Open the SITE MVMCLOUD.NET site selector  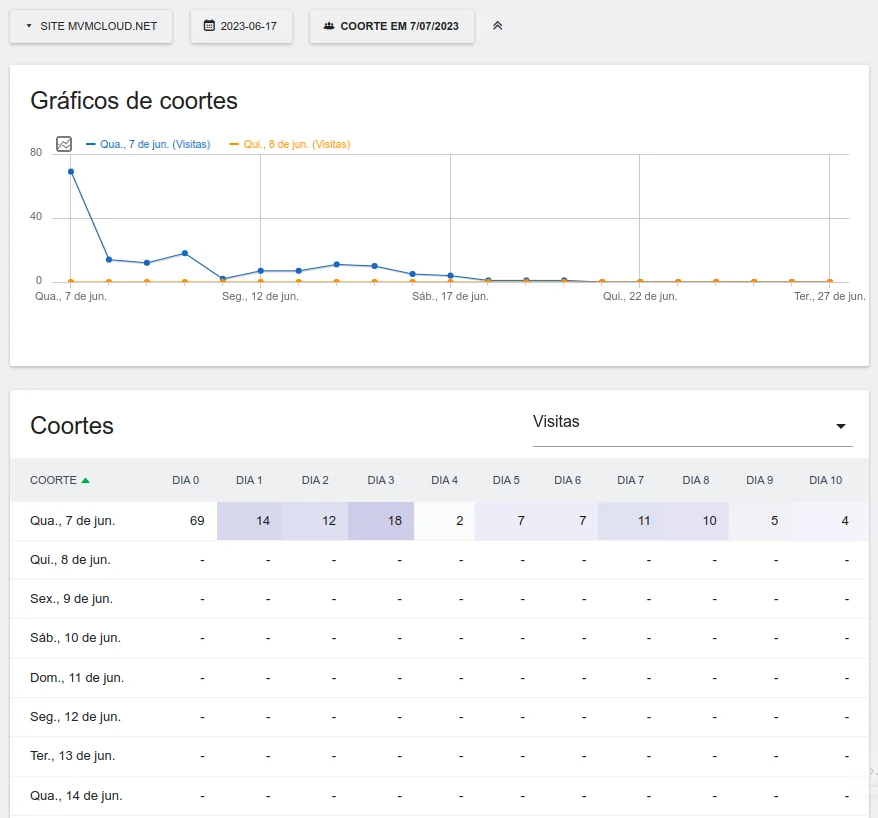pyautogui.click(x=91, y=26)
